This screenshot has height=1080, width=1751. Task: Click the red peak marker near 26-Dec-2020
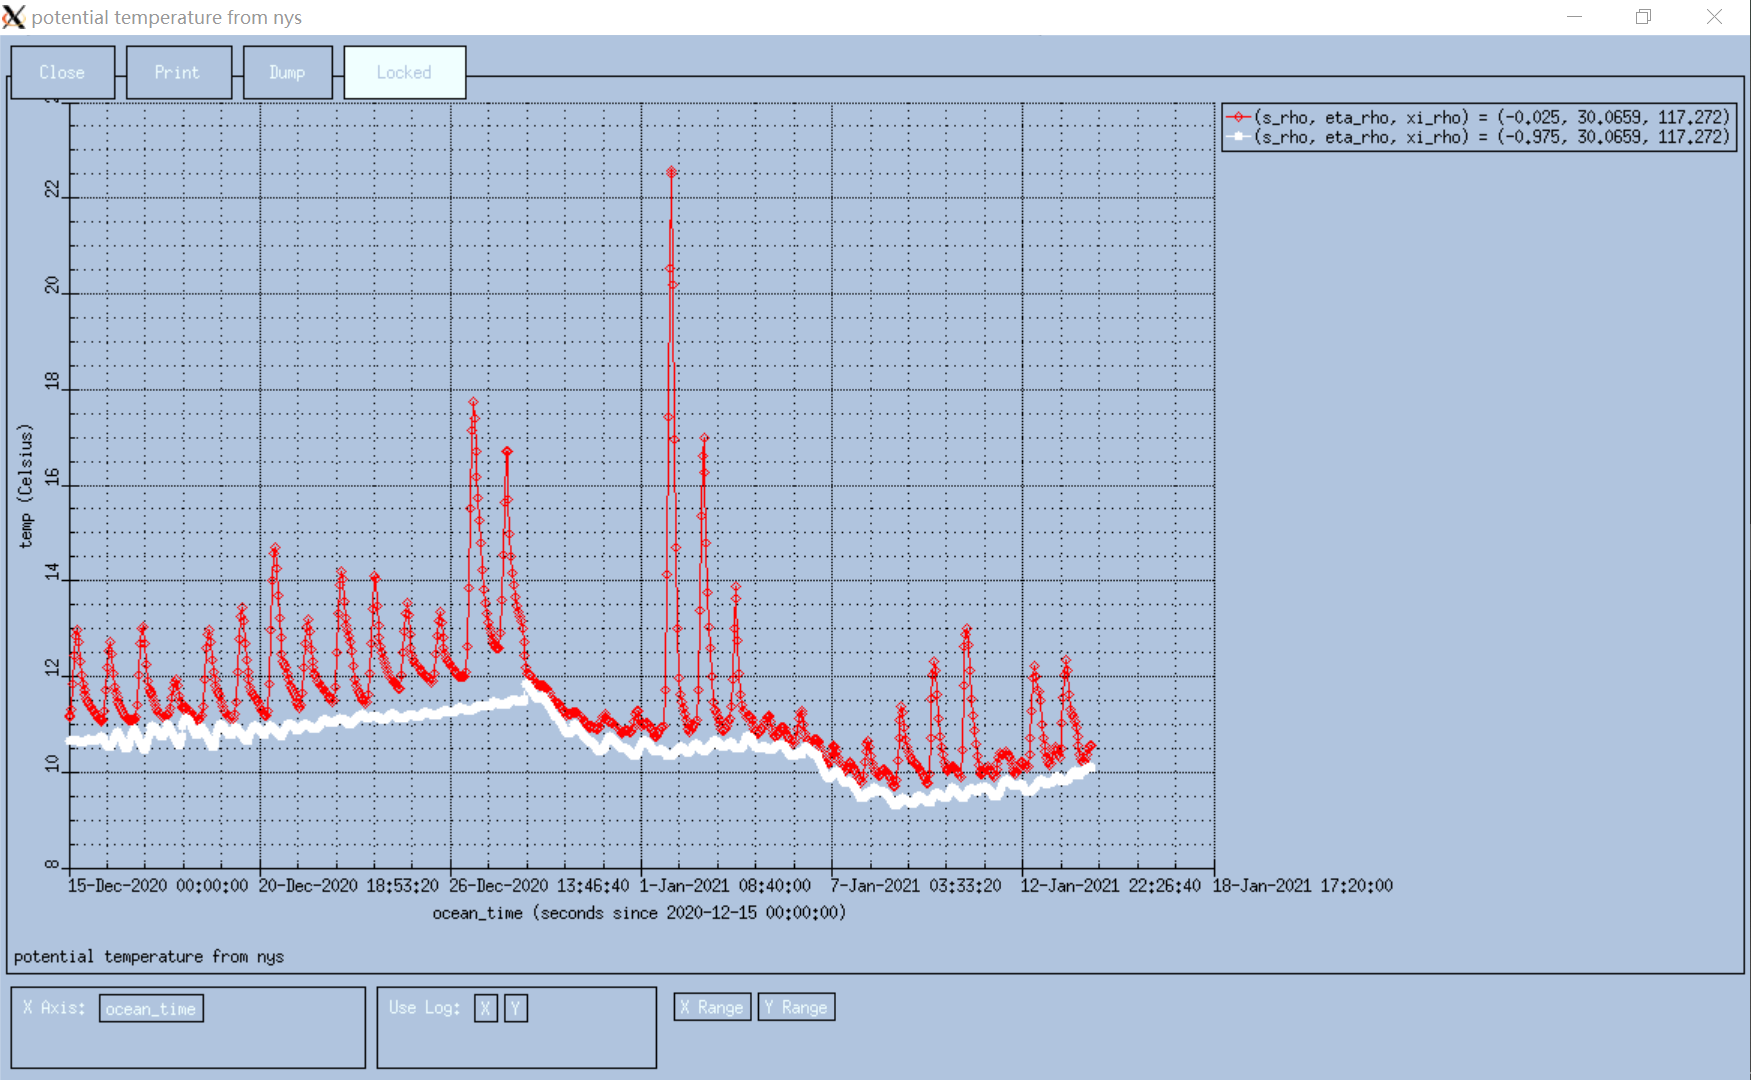(x=473, y=402)
